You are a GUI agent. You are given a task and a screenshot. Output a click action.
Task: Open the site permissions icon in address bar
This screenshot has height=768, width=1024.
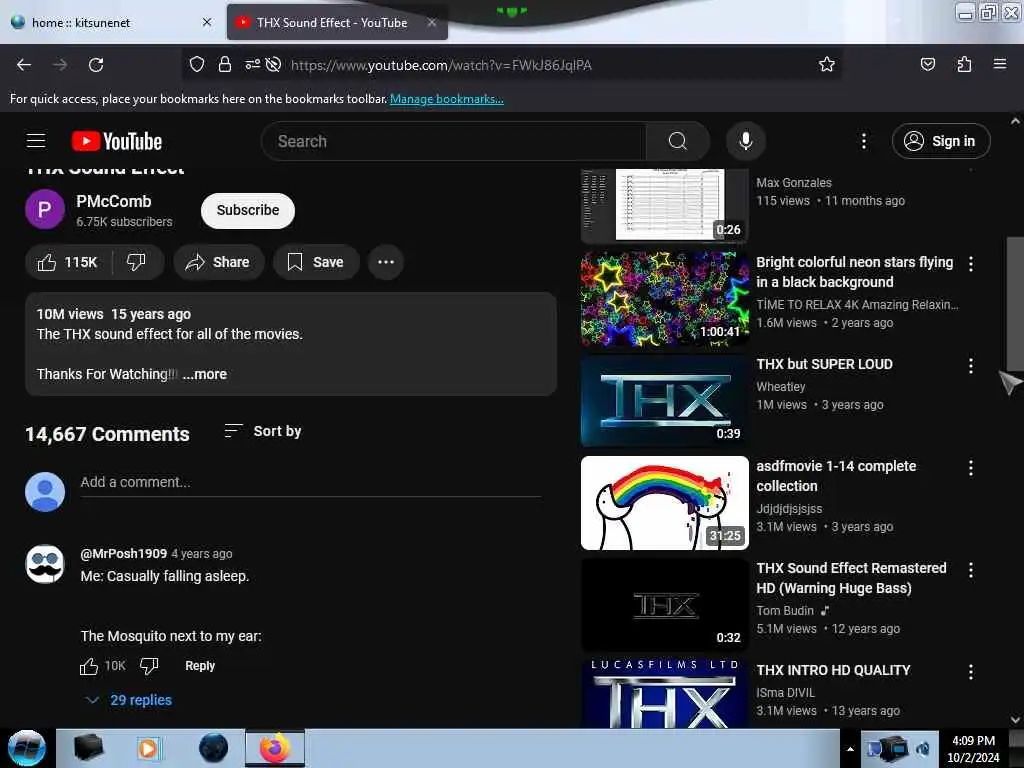pyautogui.click(x=252, y=64)
